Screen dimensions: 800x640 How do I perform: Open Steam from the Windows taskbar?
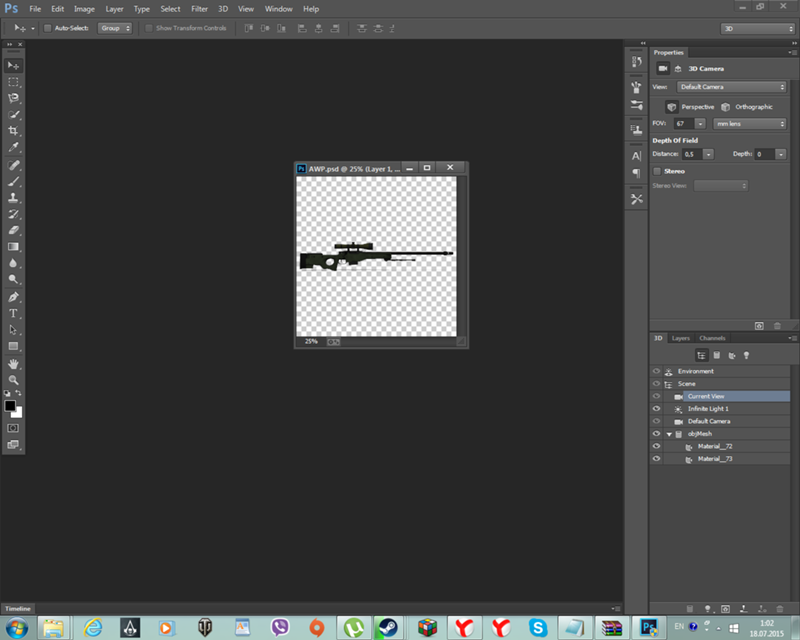(386, 627)
